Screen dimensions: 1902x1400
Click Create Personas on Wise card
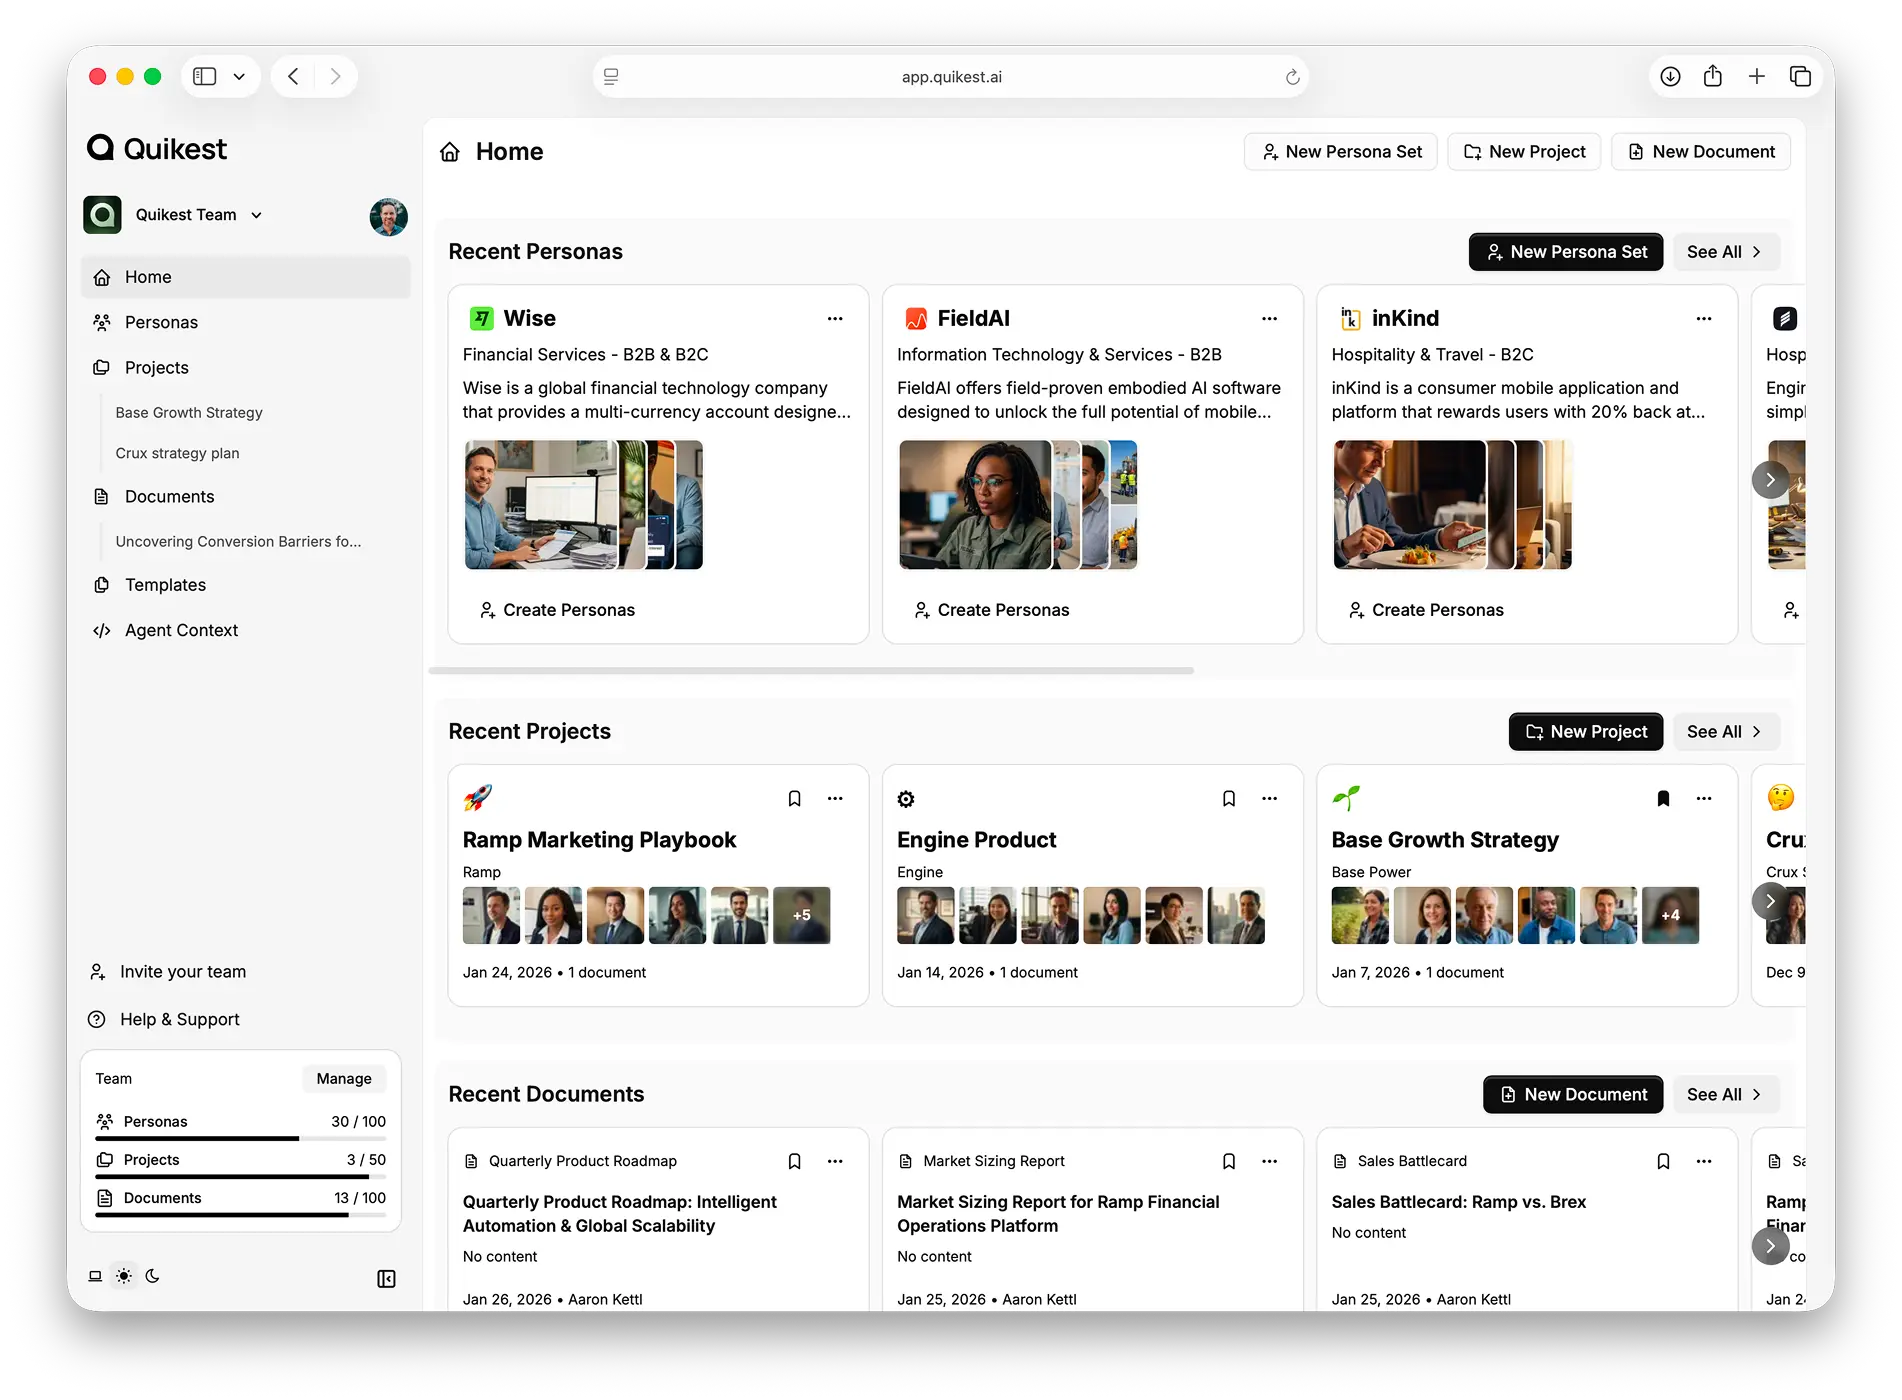pyautogui.click(x=557, y=610)
